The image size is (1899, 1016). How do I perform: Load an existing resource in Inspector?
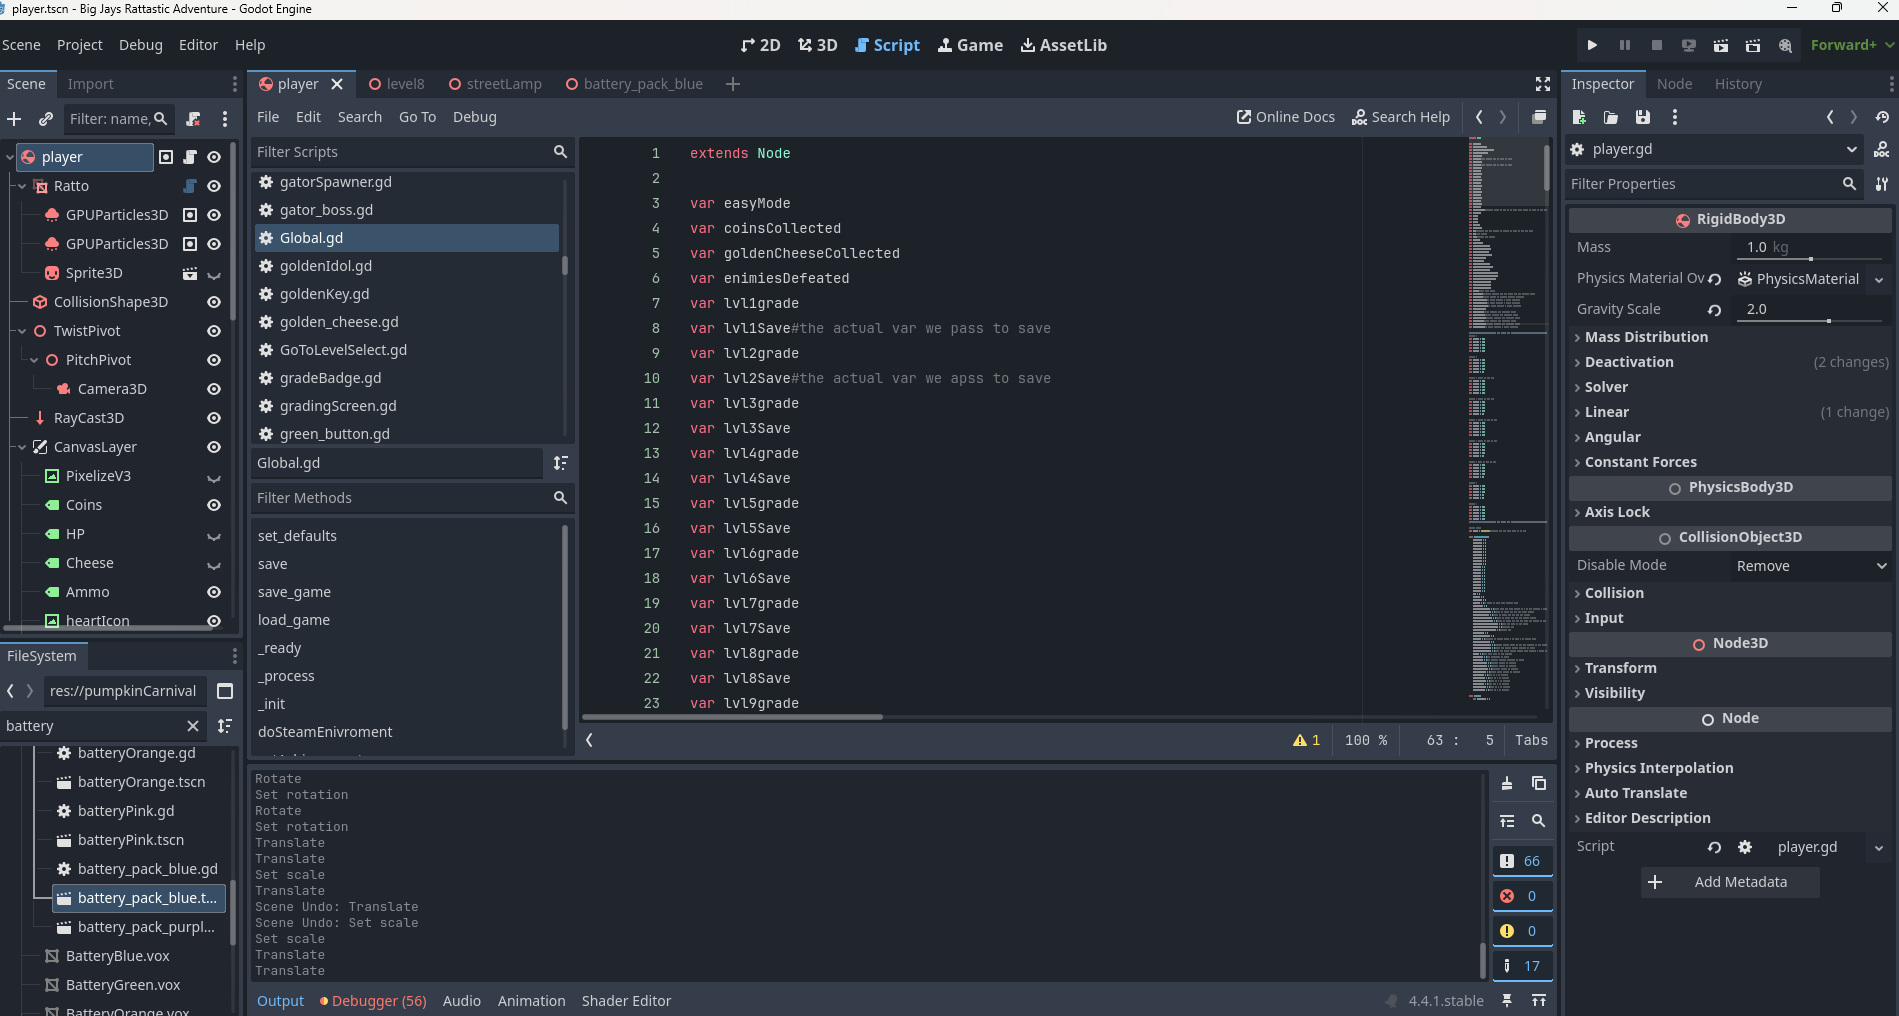point(1611,117)
